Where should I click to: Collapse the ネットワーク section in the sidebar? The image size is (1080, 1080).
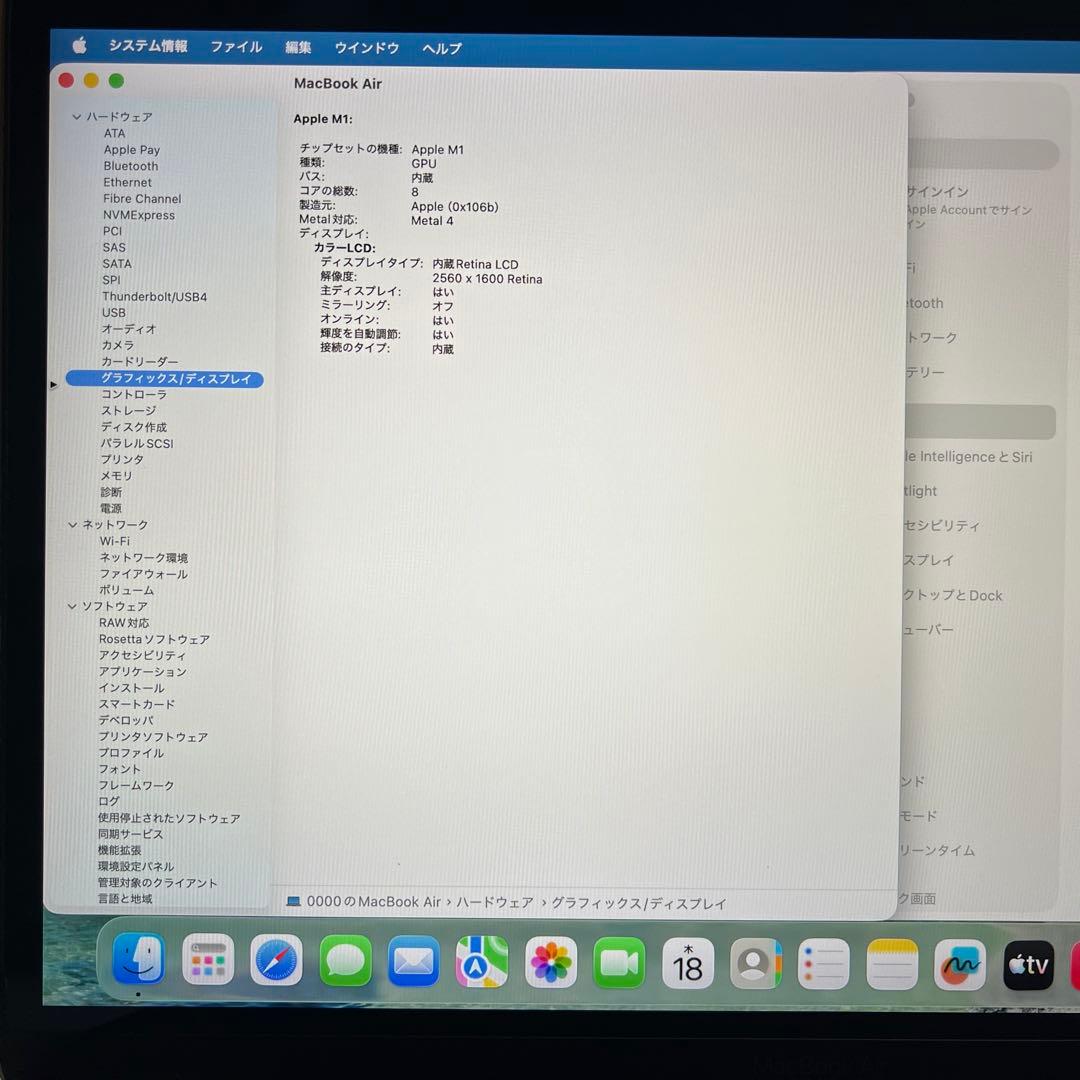point(71,524)
